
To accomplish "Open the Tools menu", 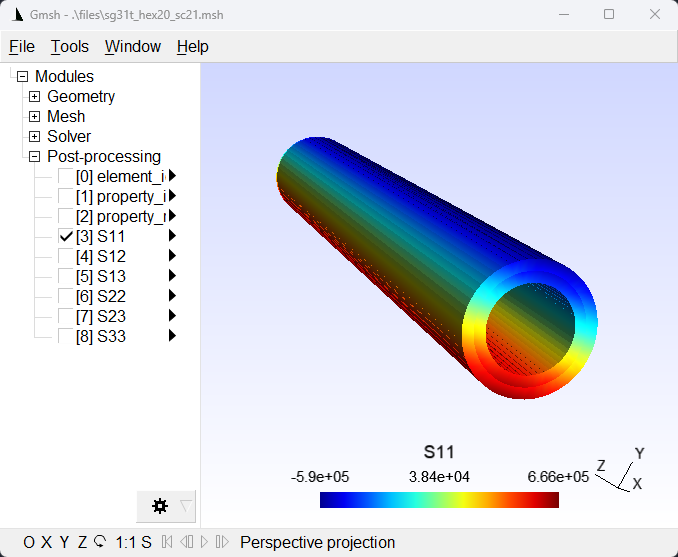I will pyautogui.click(x=70, y=47).
